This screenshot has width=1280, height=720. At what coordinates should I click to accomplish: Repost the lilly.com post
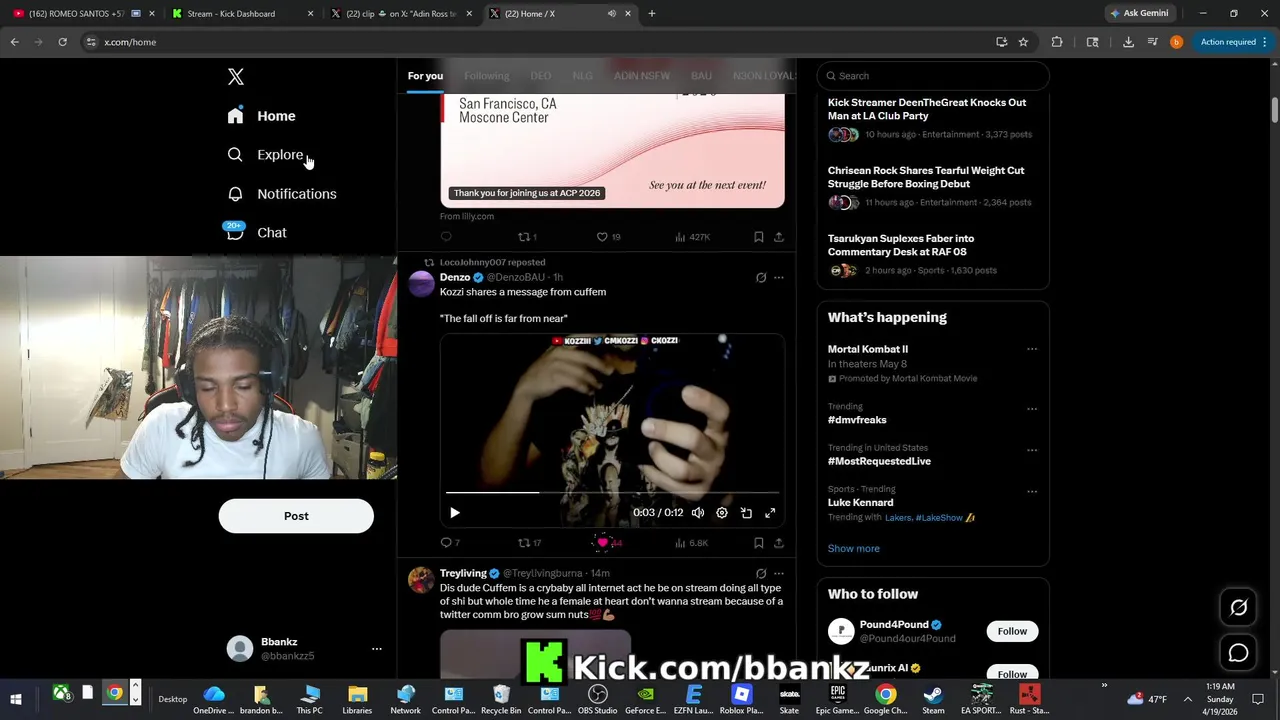click(x=527, y=237)
